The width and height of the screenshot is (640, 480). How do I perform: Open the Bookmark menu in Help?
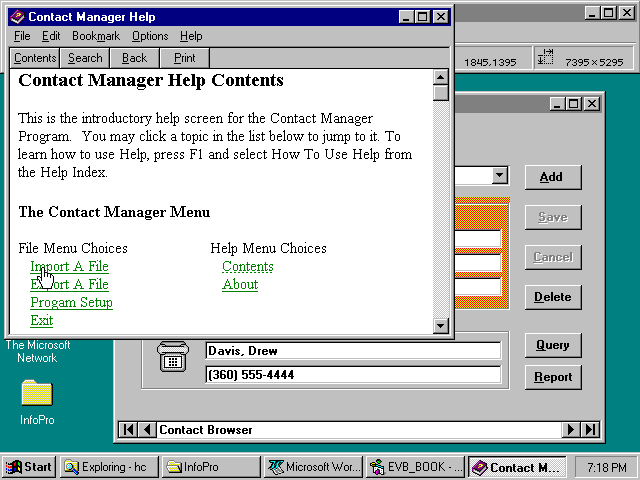coord(95,36)
